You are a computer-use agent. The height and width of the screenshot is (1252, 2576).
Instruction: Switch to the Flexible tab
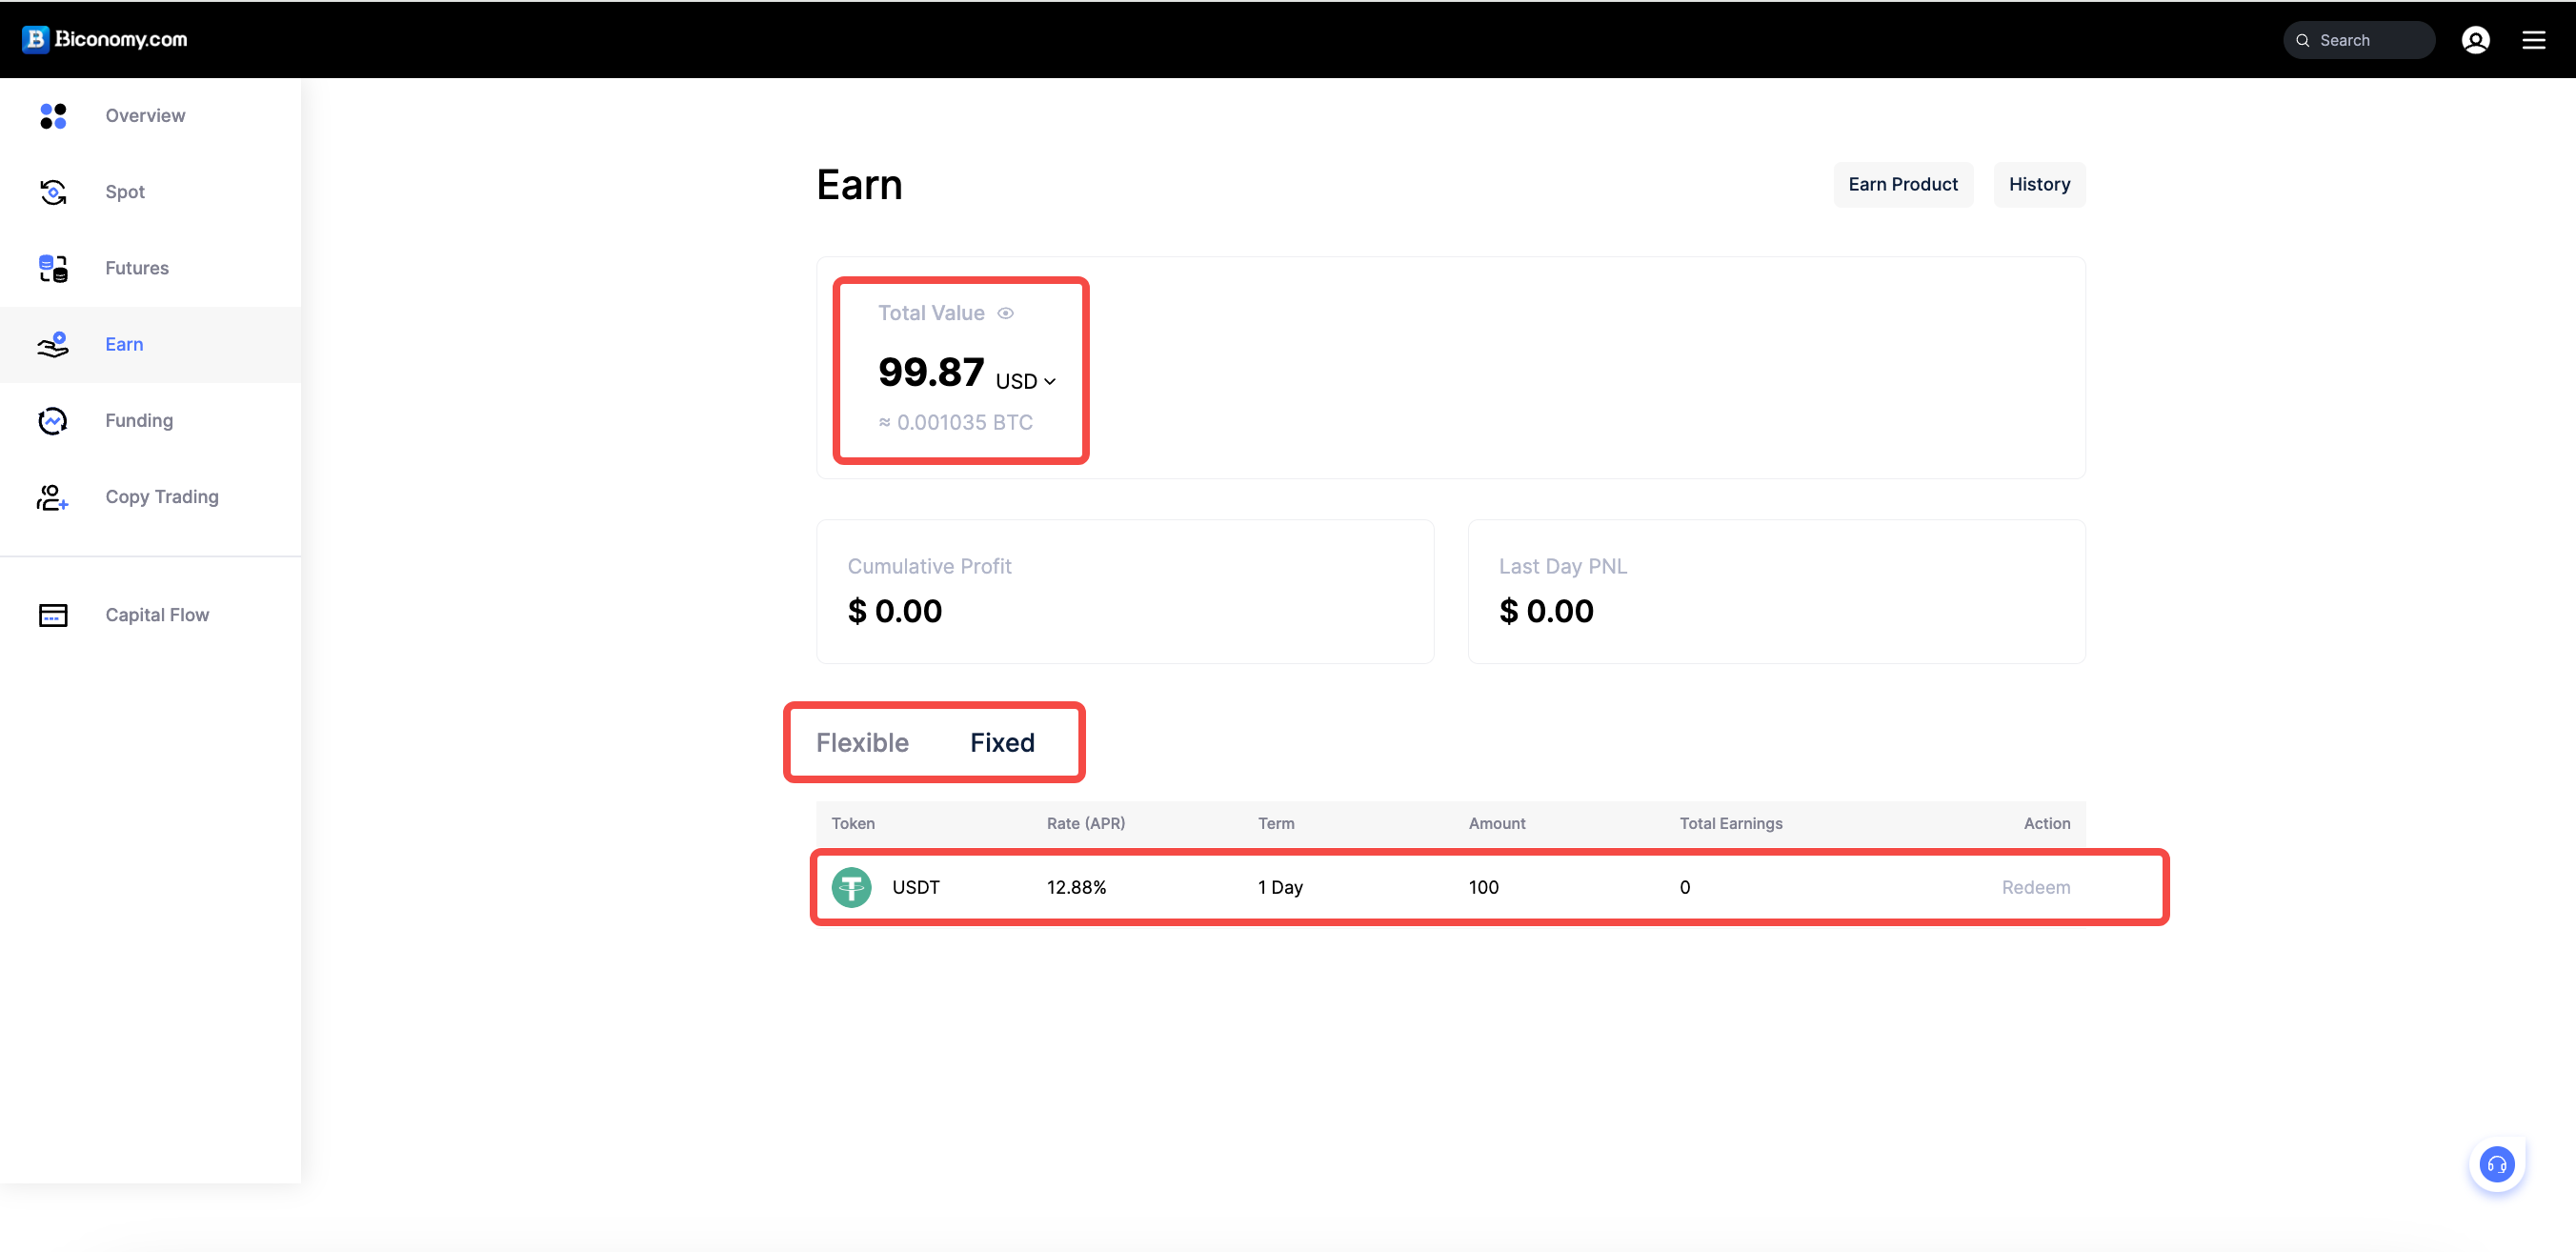coord(862,742)
